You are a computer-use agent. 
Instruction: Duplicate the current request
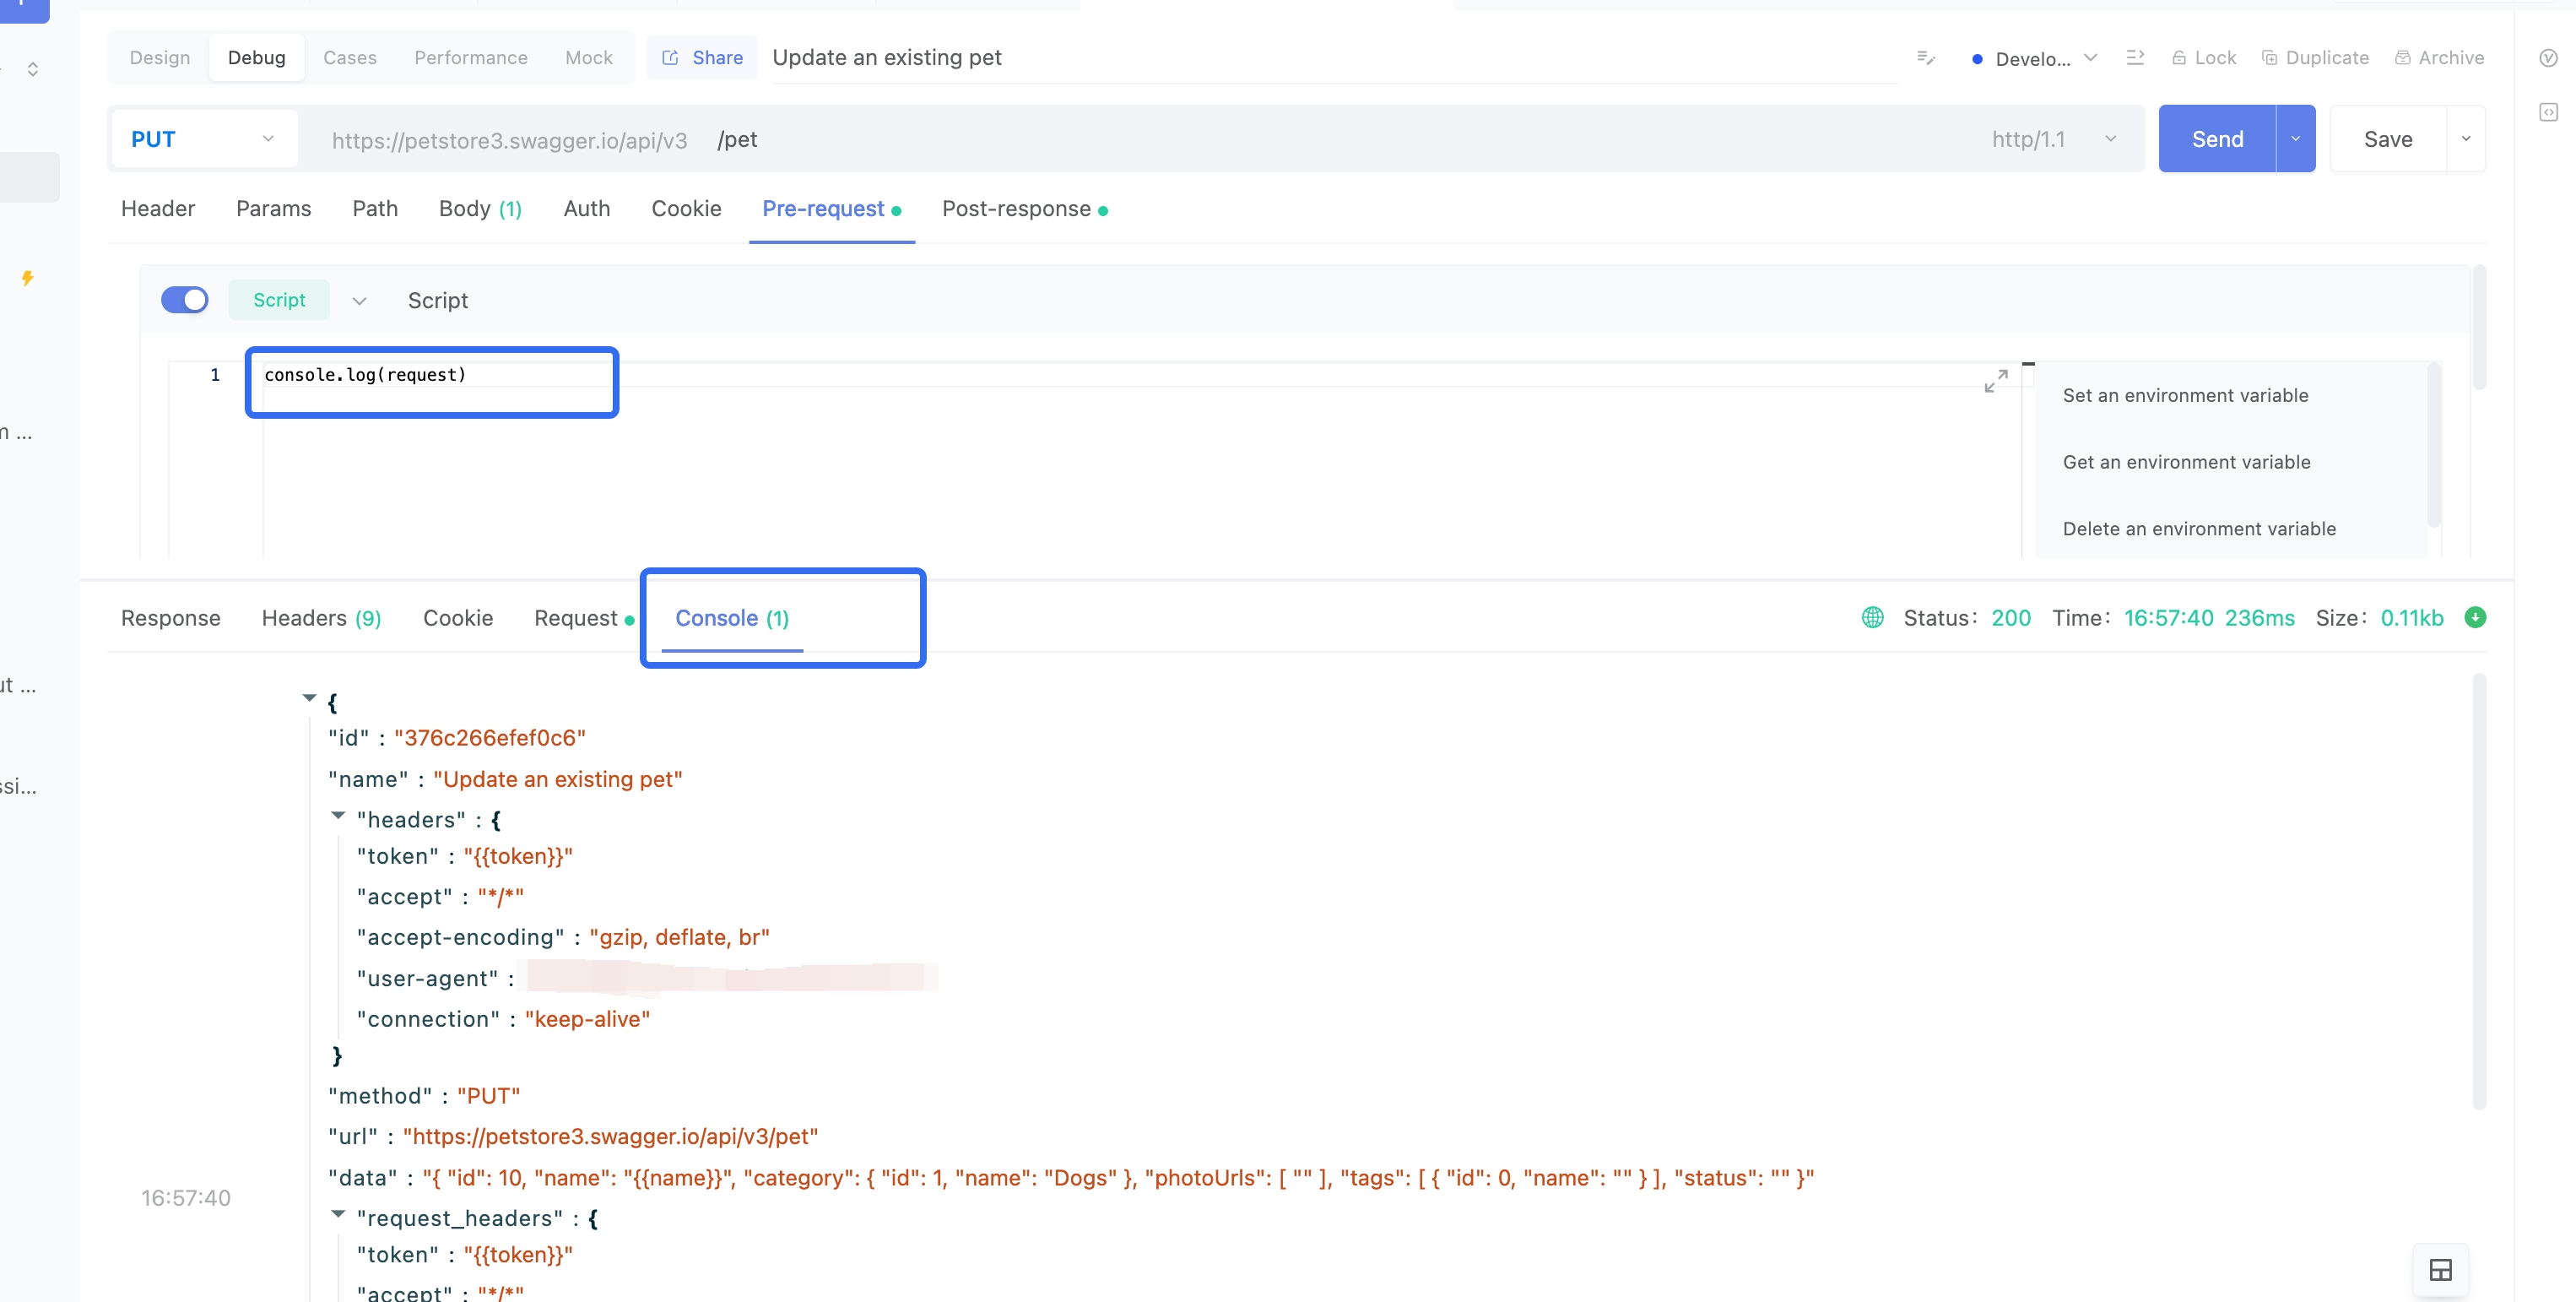(2315, 58)
